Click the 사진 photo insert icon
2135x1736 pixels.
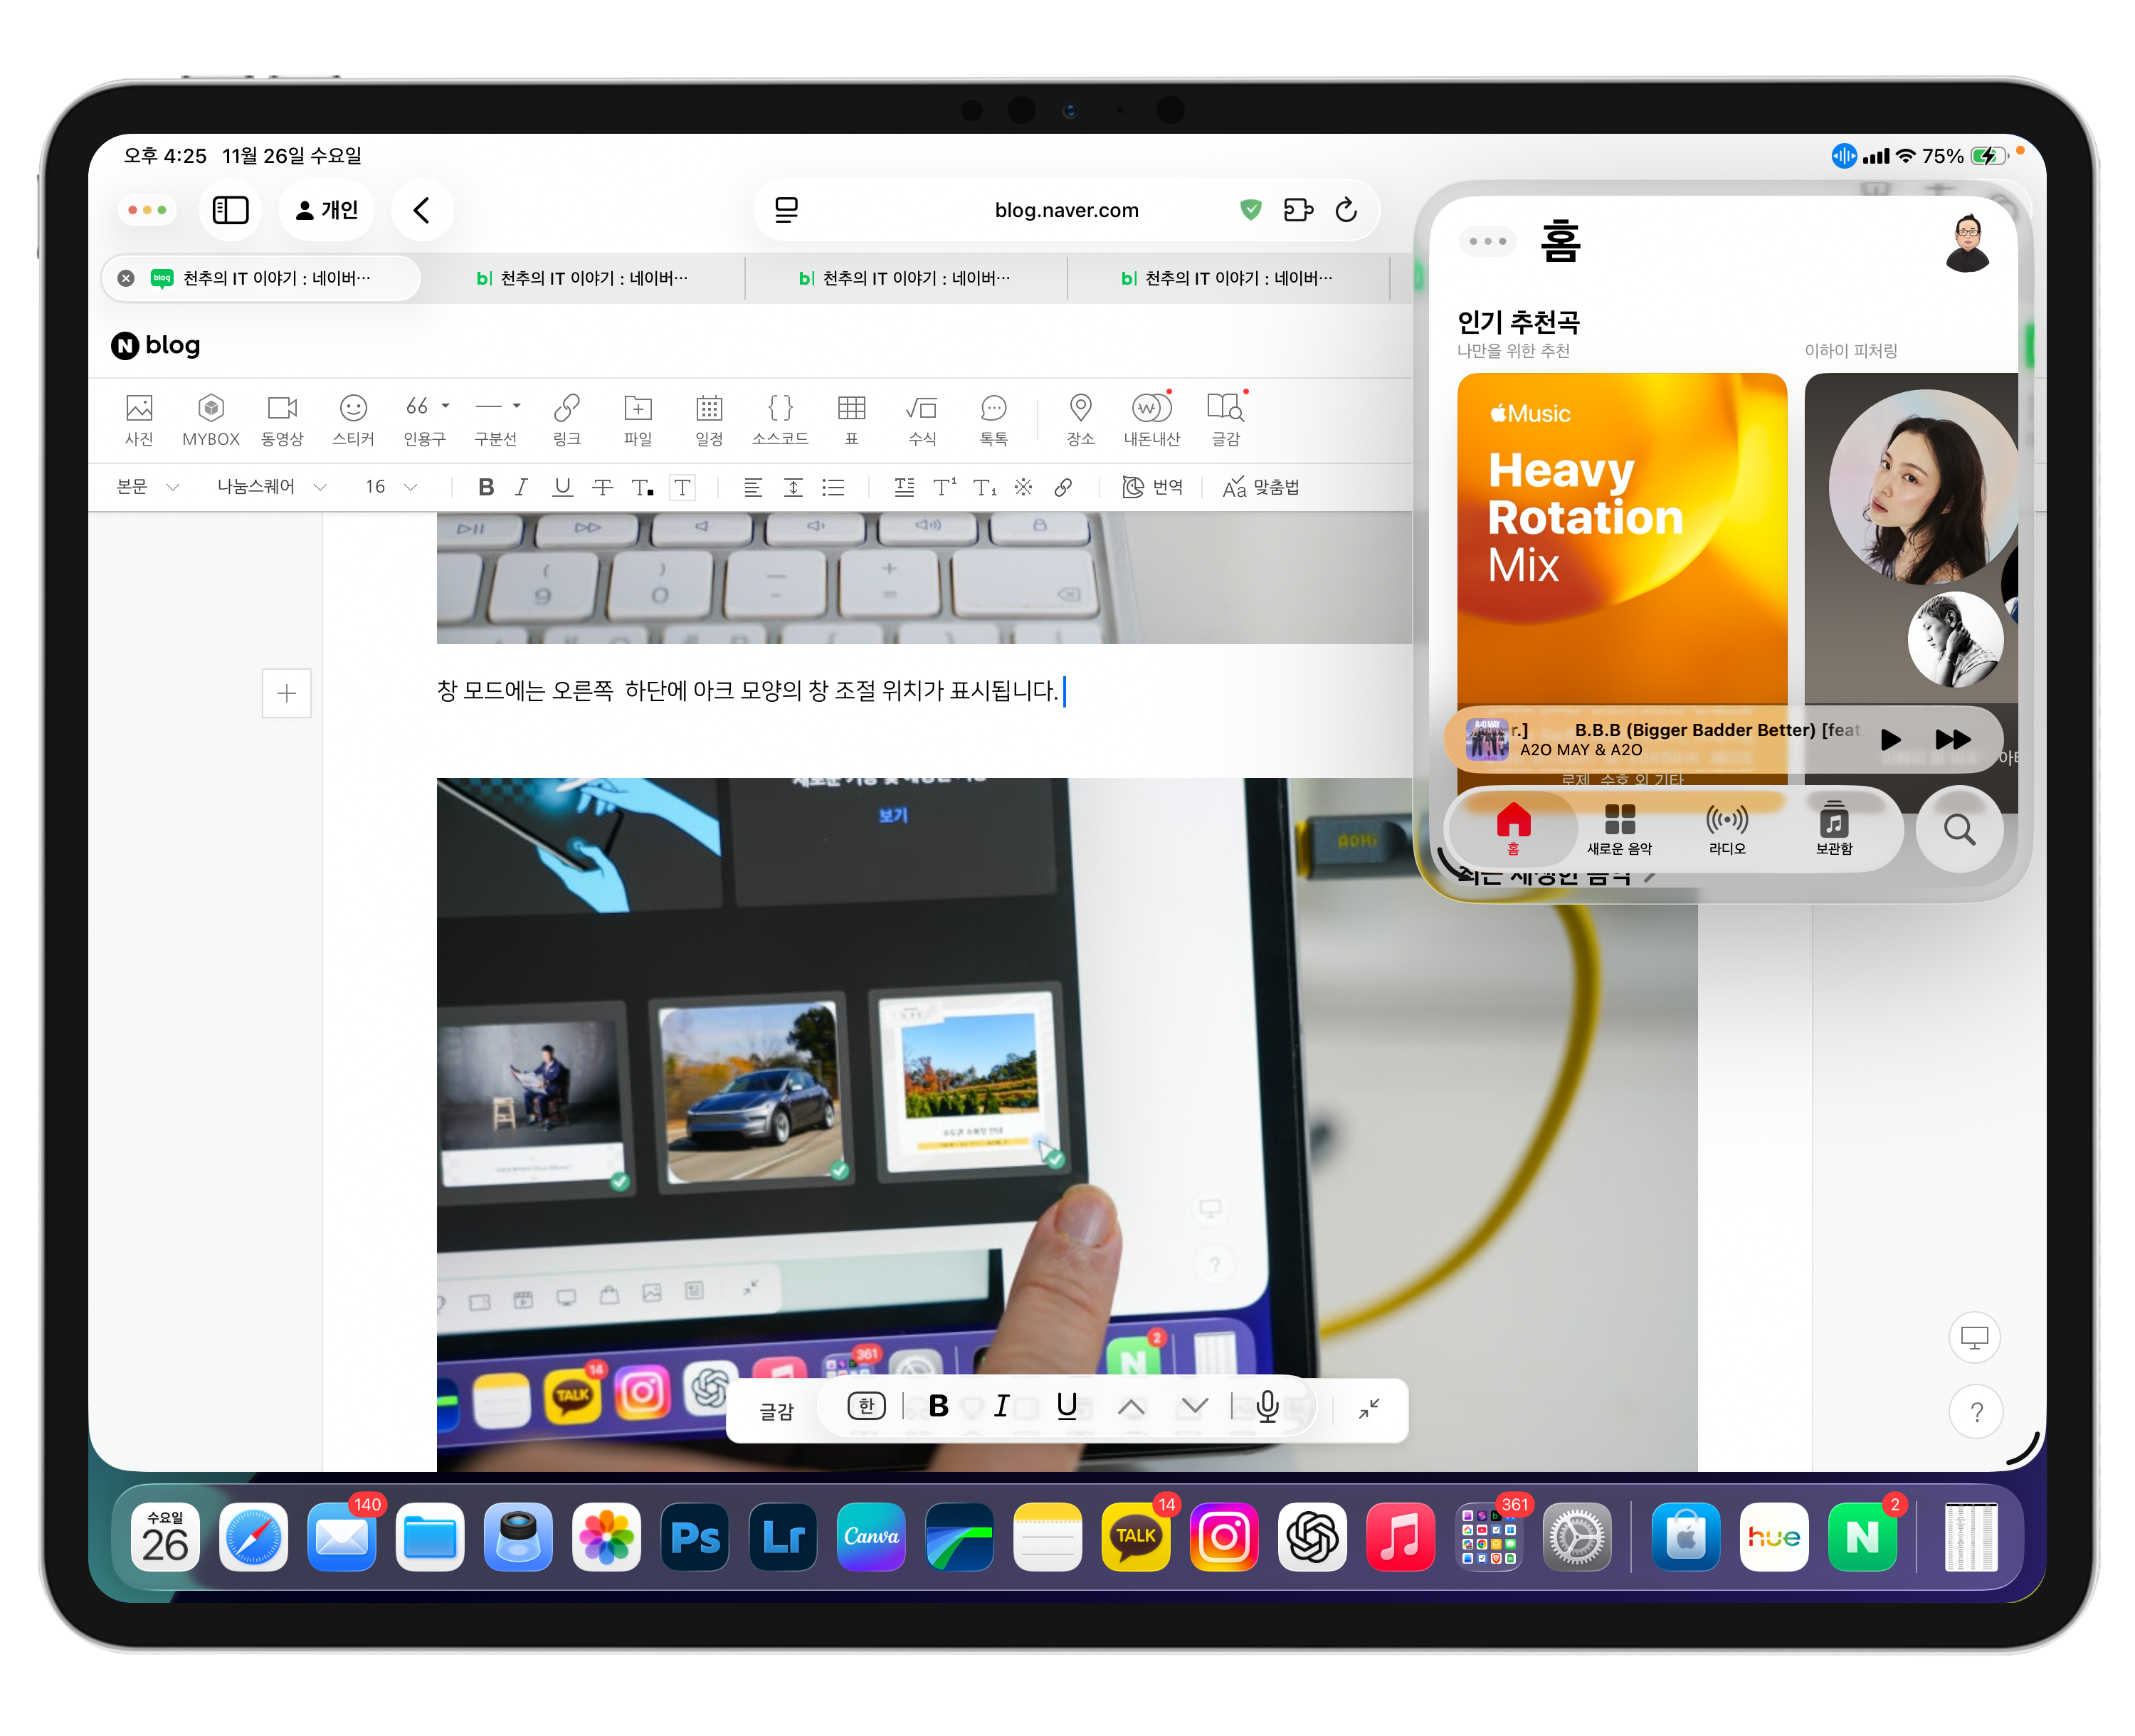pyautogui.click(x=139, y=409)
